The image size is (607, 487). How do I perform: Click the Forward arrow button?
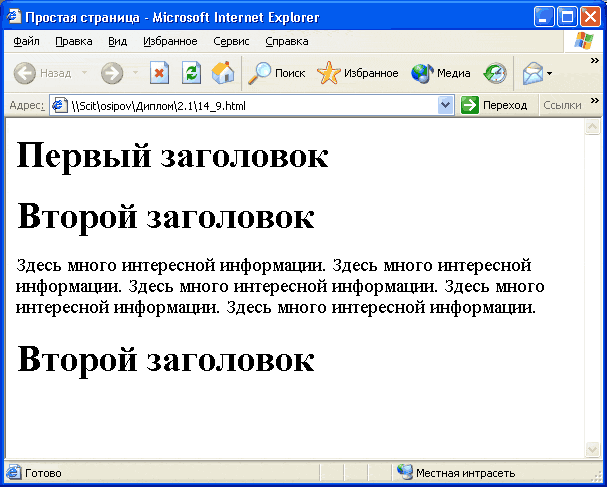112,73
